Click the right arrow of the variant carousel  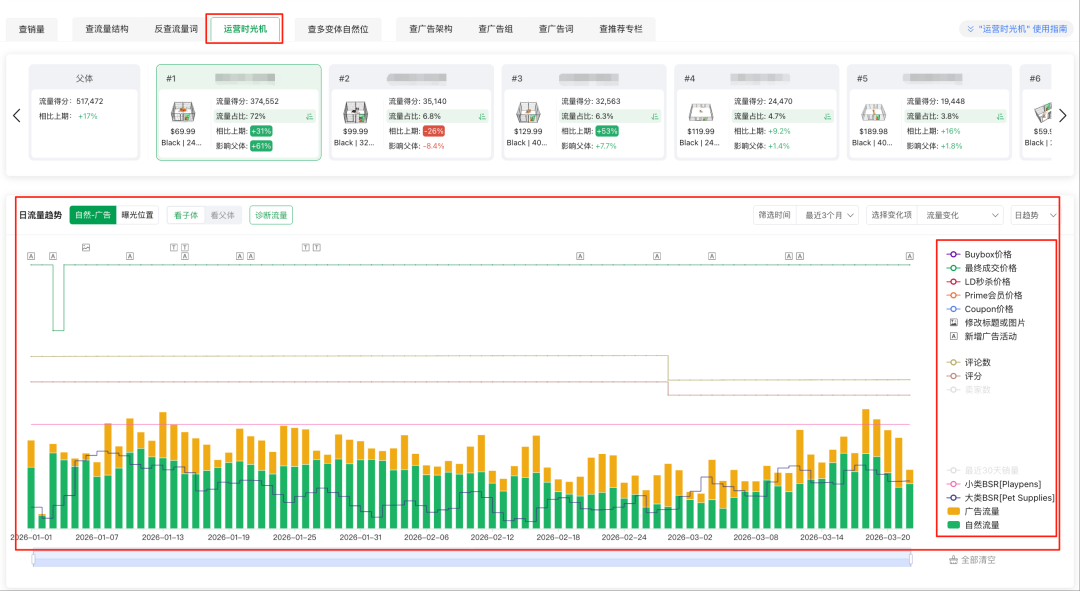pyautogui.click(x=1063, y=115)
